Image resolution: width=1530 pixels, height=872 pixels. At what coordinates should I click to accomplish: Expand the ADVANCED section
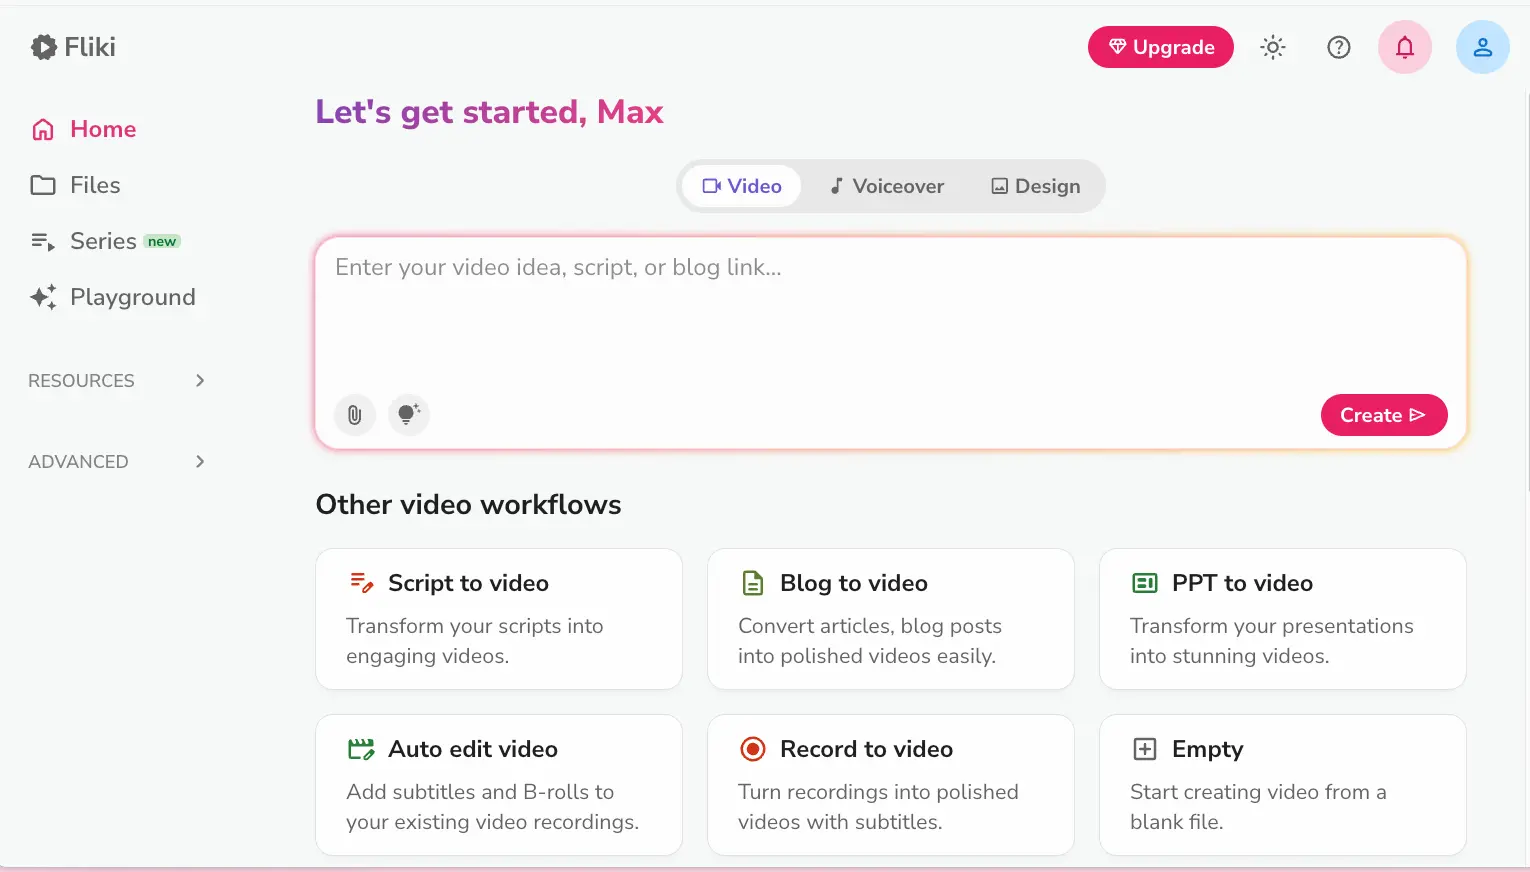coord(117,462)
